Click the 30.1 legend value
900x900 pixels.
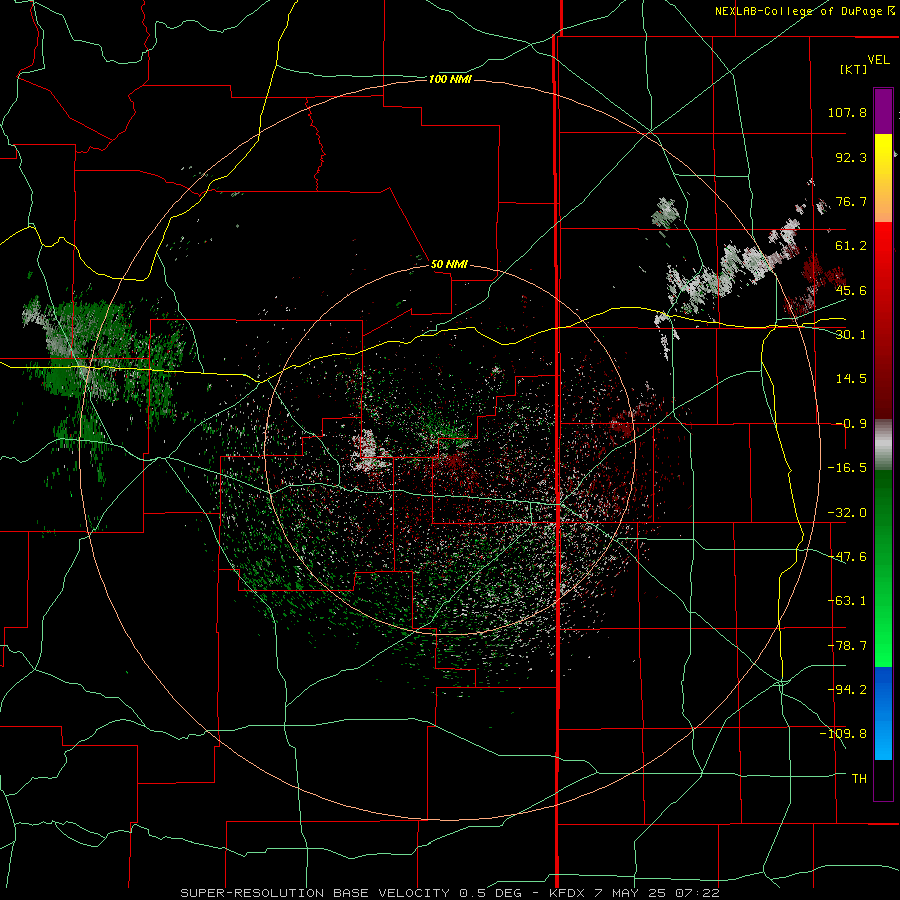click(851, 335)
